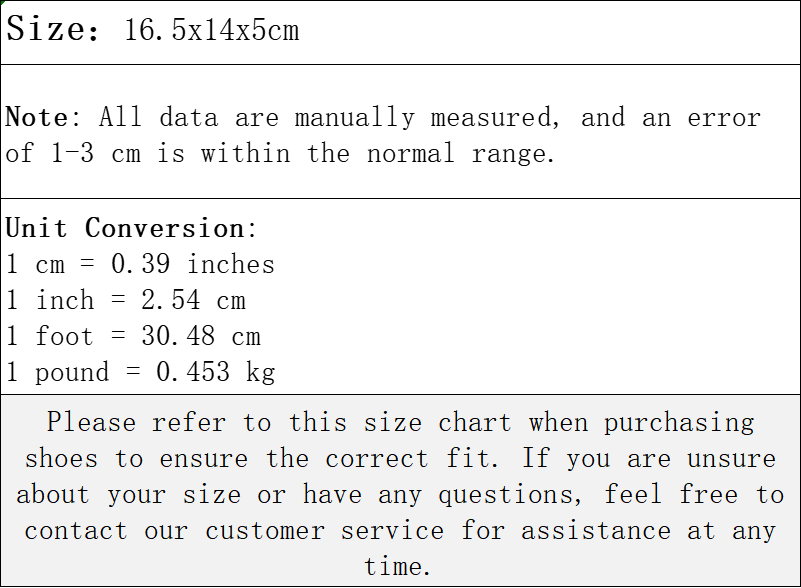Click the 0.453 kg value
The width and height of the screenshot is (801, 588).
pos(216,372)
